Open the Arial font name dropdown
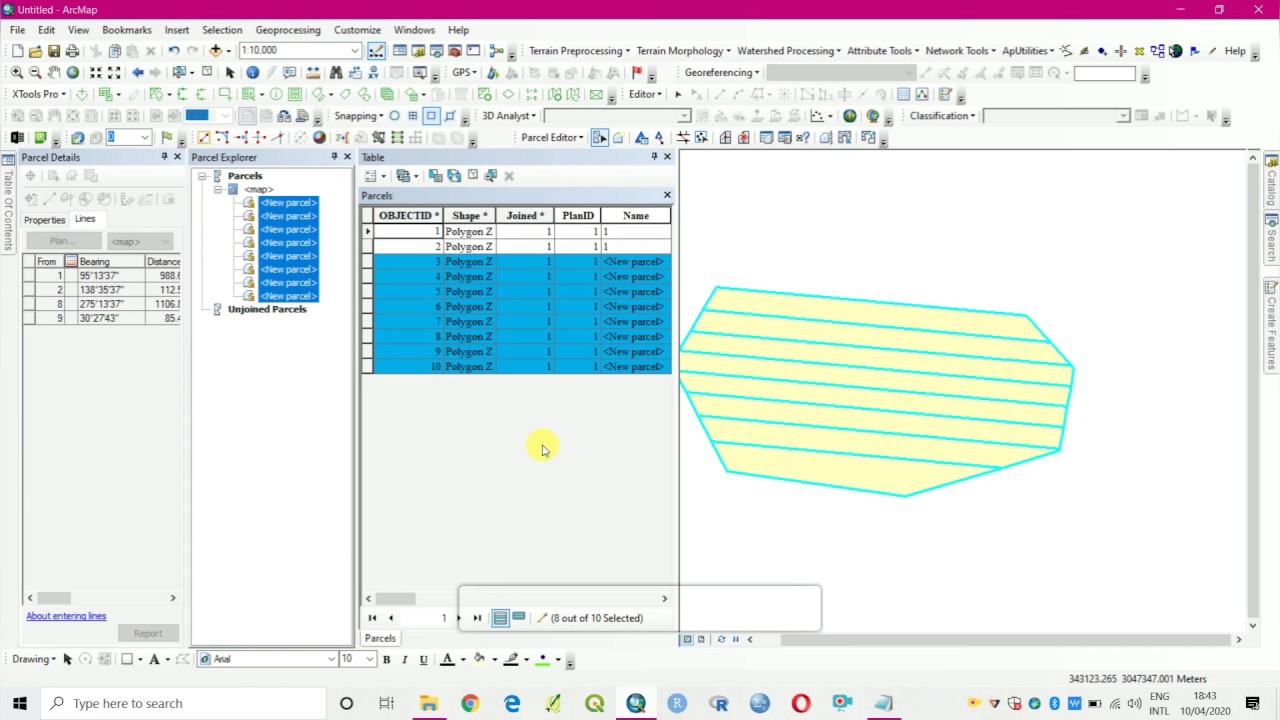The image size is (1280, 720). click(x=331, y=660)
